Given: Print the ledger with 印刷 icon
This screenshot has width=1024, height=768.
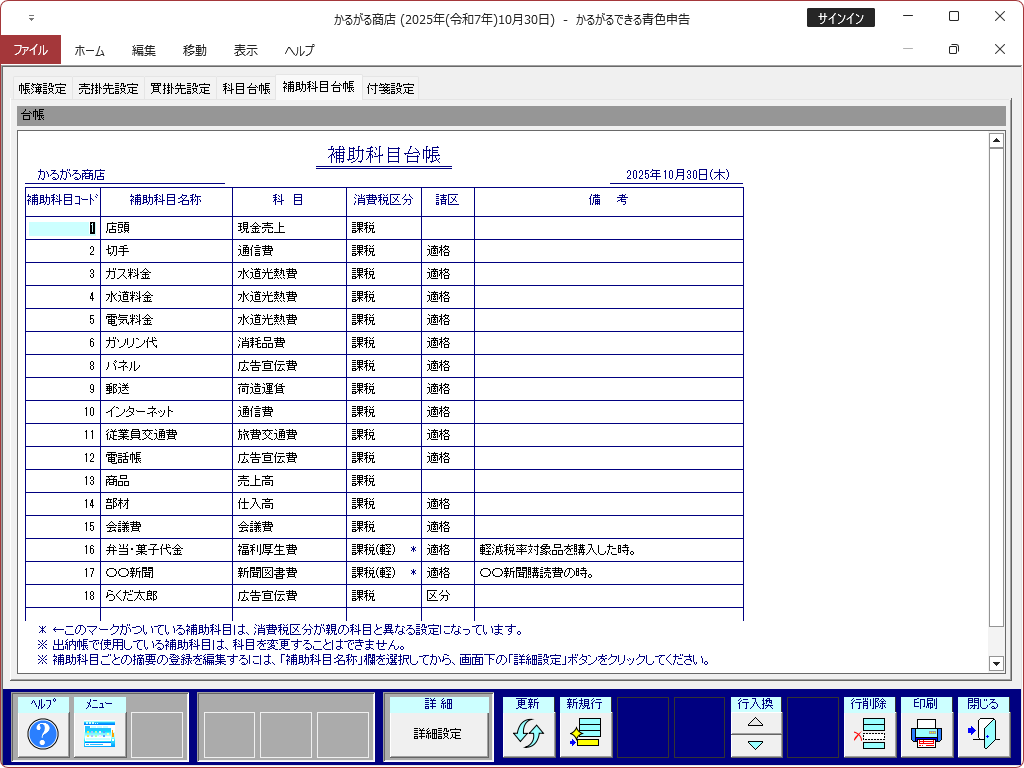Looking at the screenshot, I should (926, 735).
